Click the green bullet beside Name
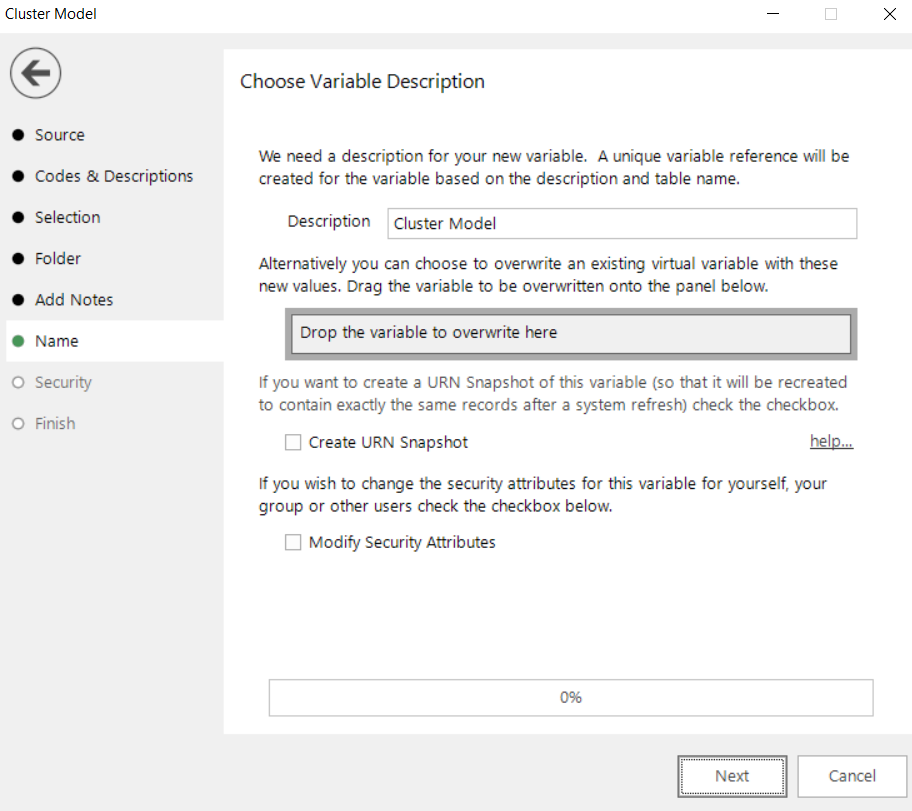 point(18,341)
